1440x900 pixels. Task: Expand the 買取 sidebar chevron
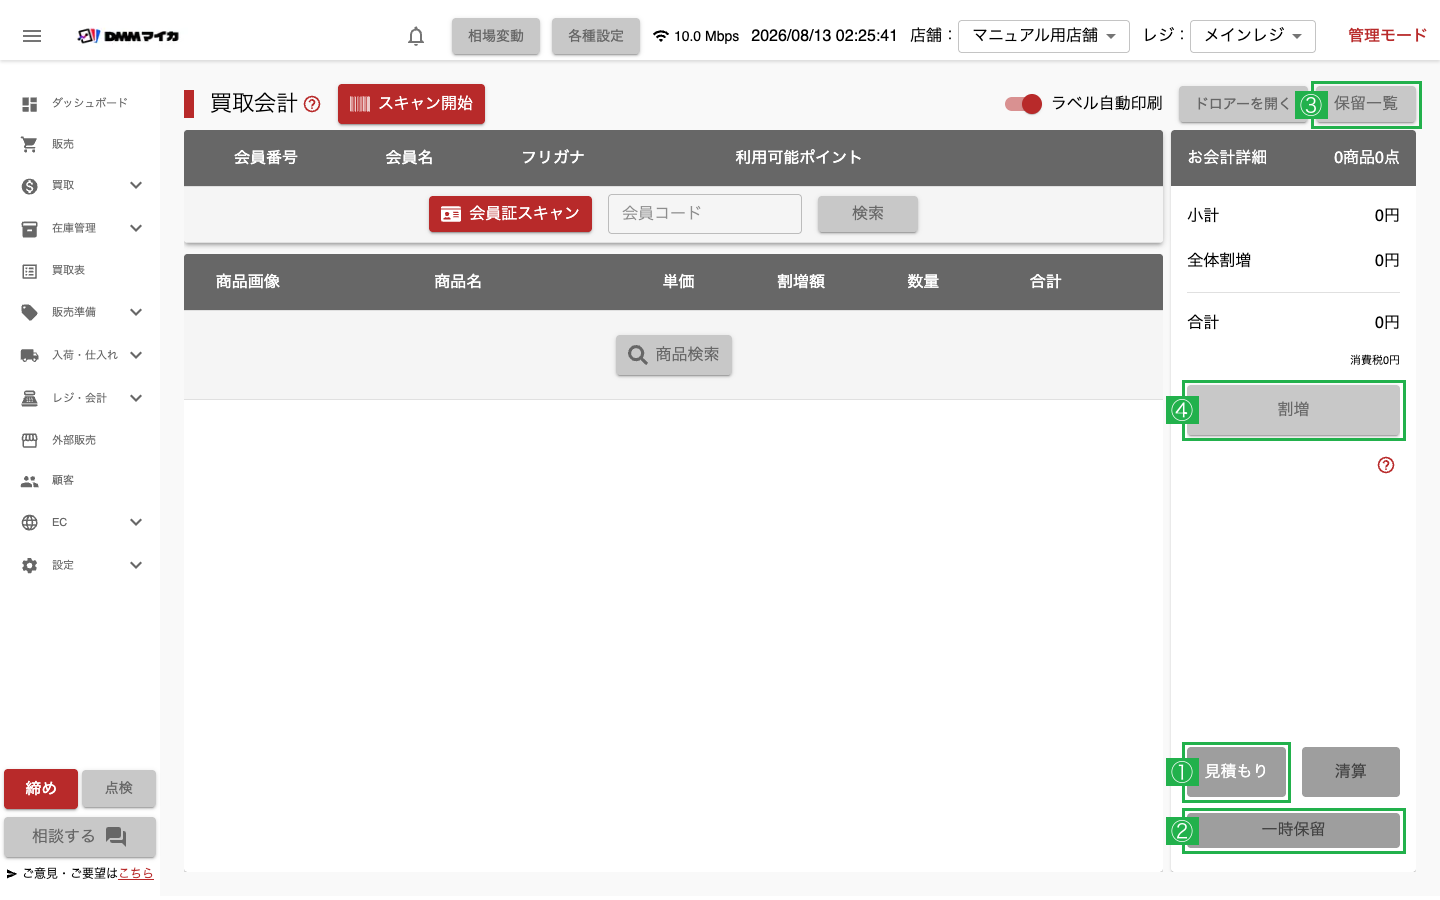point(136,185)
